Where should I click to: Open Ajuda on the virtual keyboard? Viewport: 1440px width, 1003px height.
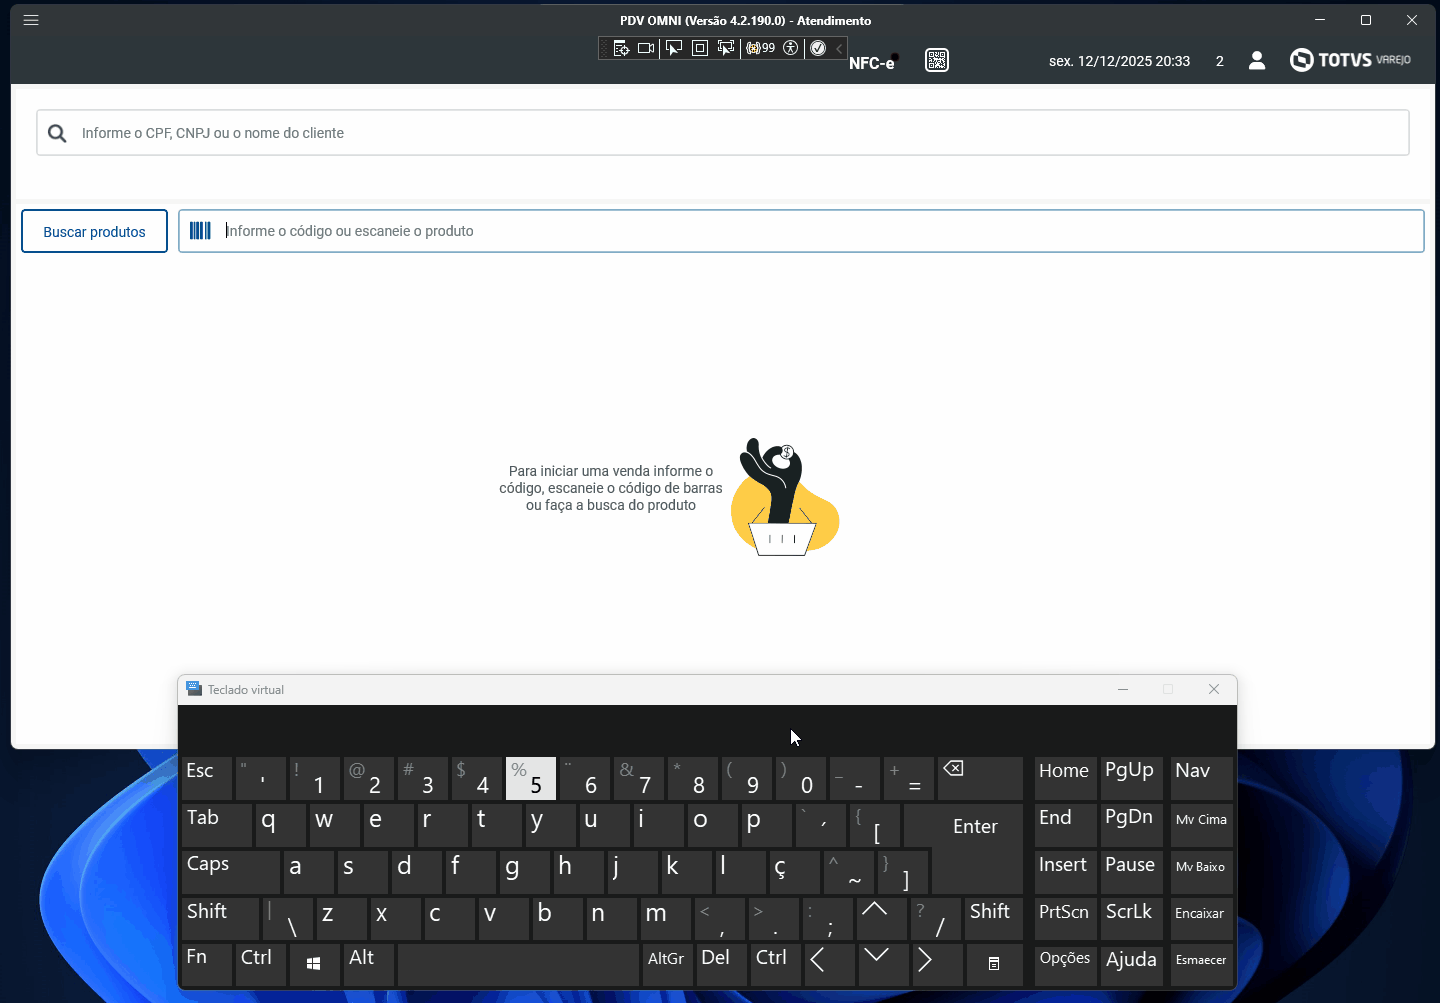point(1131,964)
